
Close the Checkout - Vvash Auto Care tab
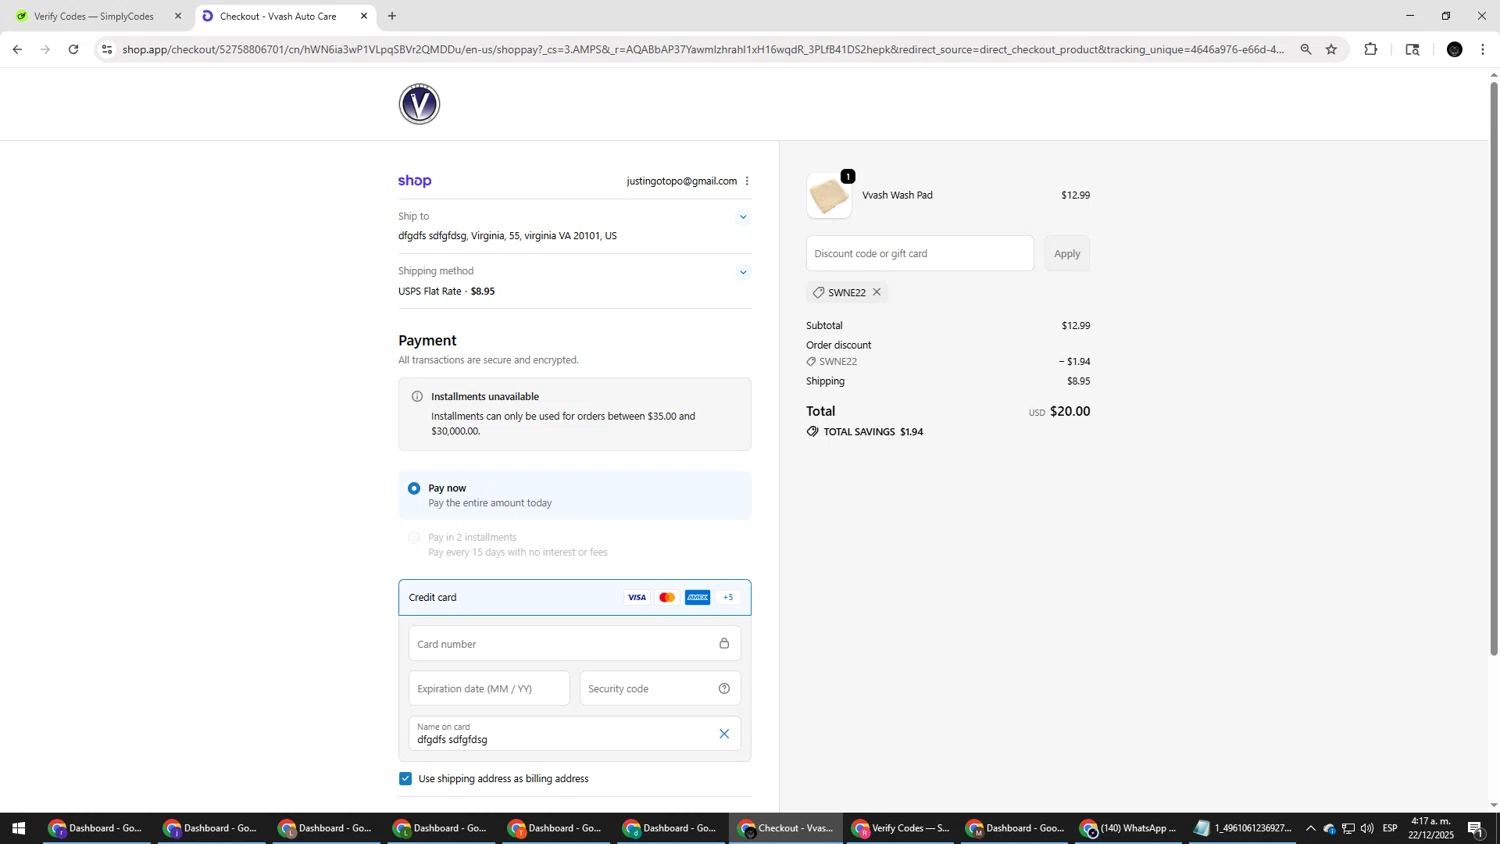[x=364, y=16]
